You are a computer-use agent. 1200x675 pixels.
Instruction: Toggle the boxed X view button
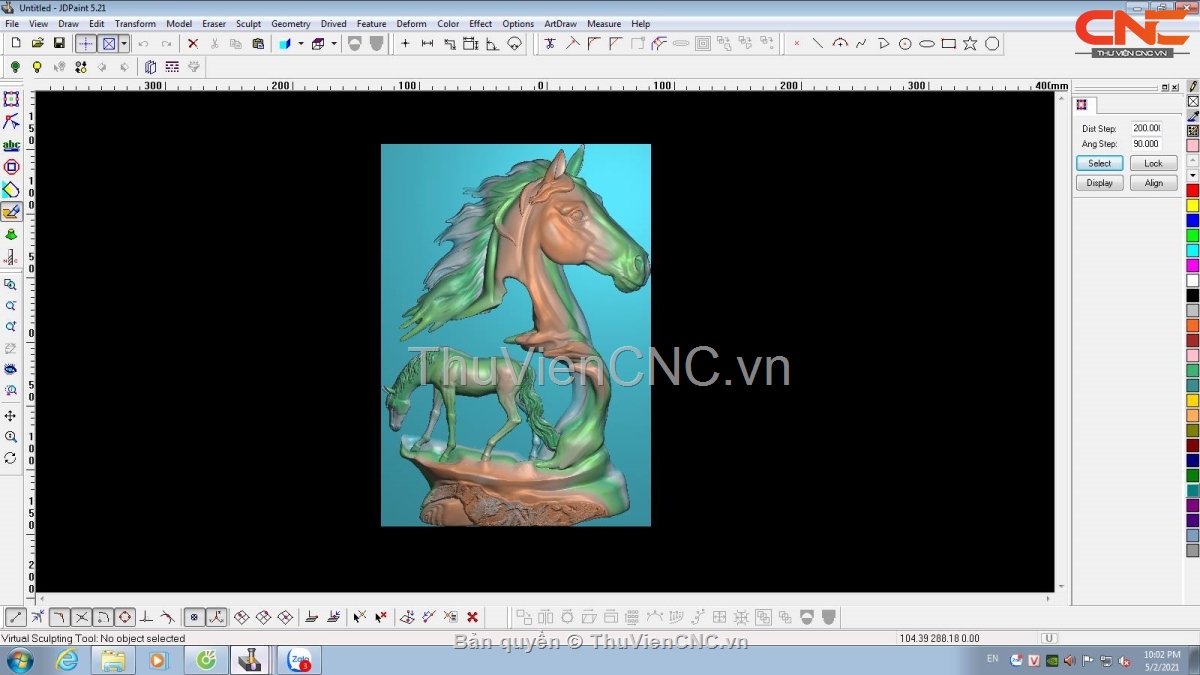point(108,44)
